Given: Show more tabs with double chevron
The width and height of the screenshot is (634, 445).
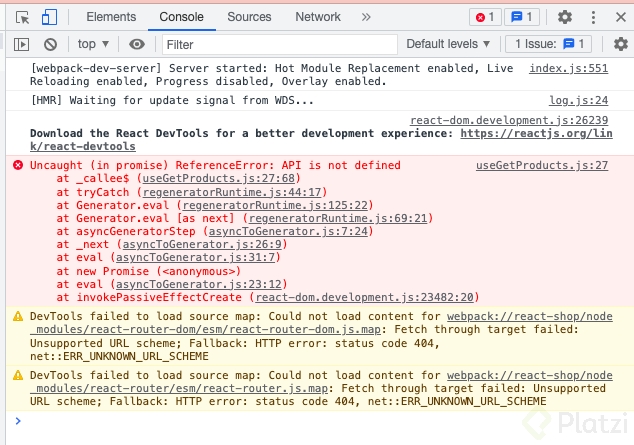Looking at the screenshot, I should click(x=366, y=17).
